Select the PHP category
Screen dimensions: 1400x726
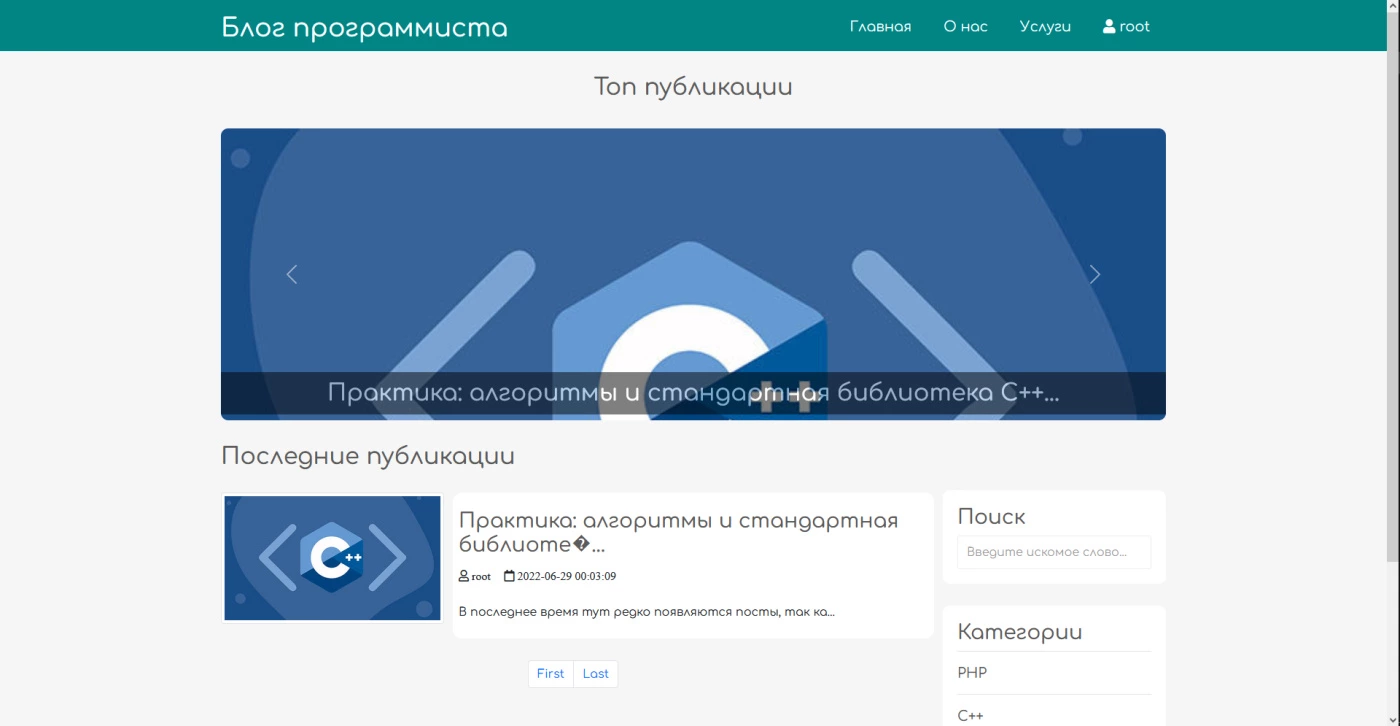pyautogui.click(x=972, y=673)
